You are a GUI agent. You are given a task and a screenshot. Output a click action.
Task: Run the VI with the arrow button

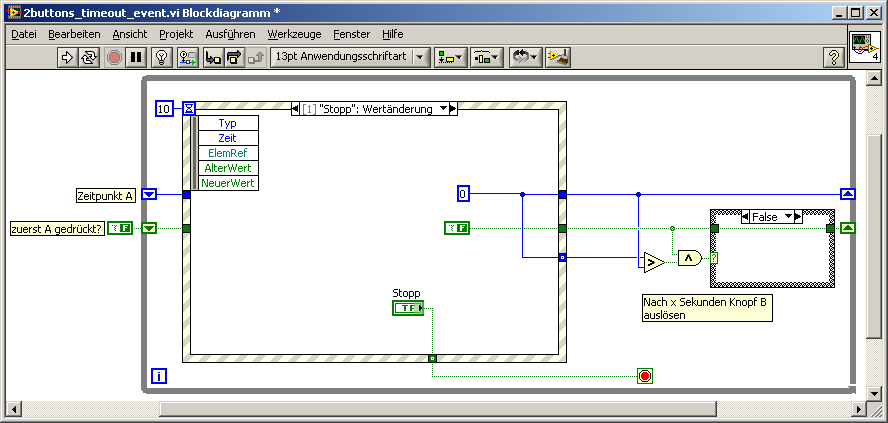coord(67,57)
